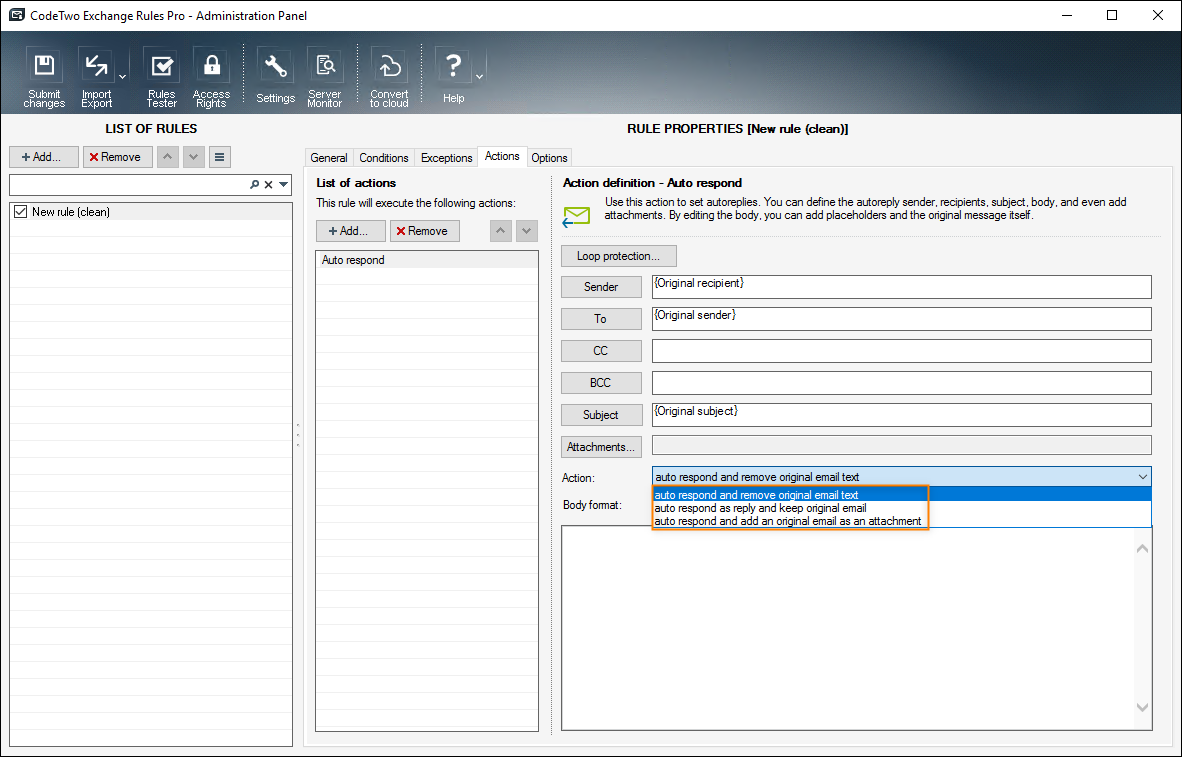Go to the Options tab
1182x757 pixels.
(549, 158)
